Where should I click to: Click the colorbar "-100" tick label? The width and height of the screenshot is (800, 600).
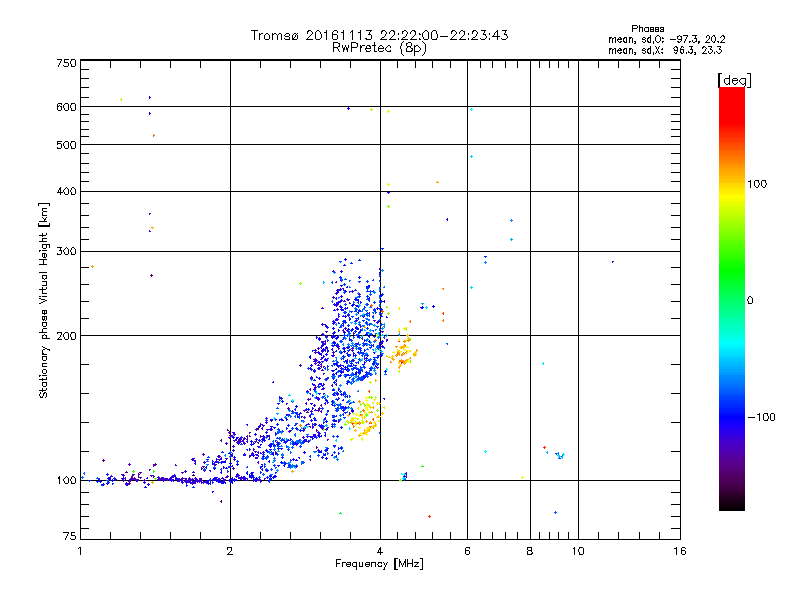pos(761,417)
